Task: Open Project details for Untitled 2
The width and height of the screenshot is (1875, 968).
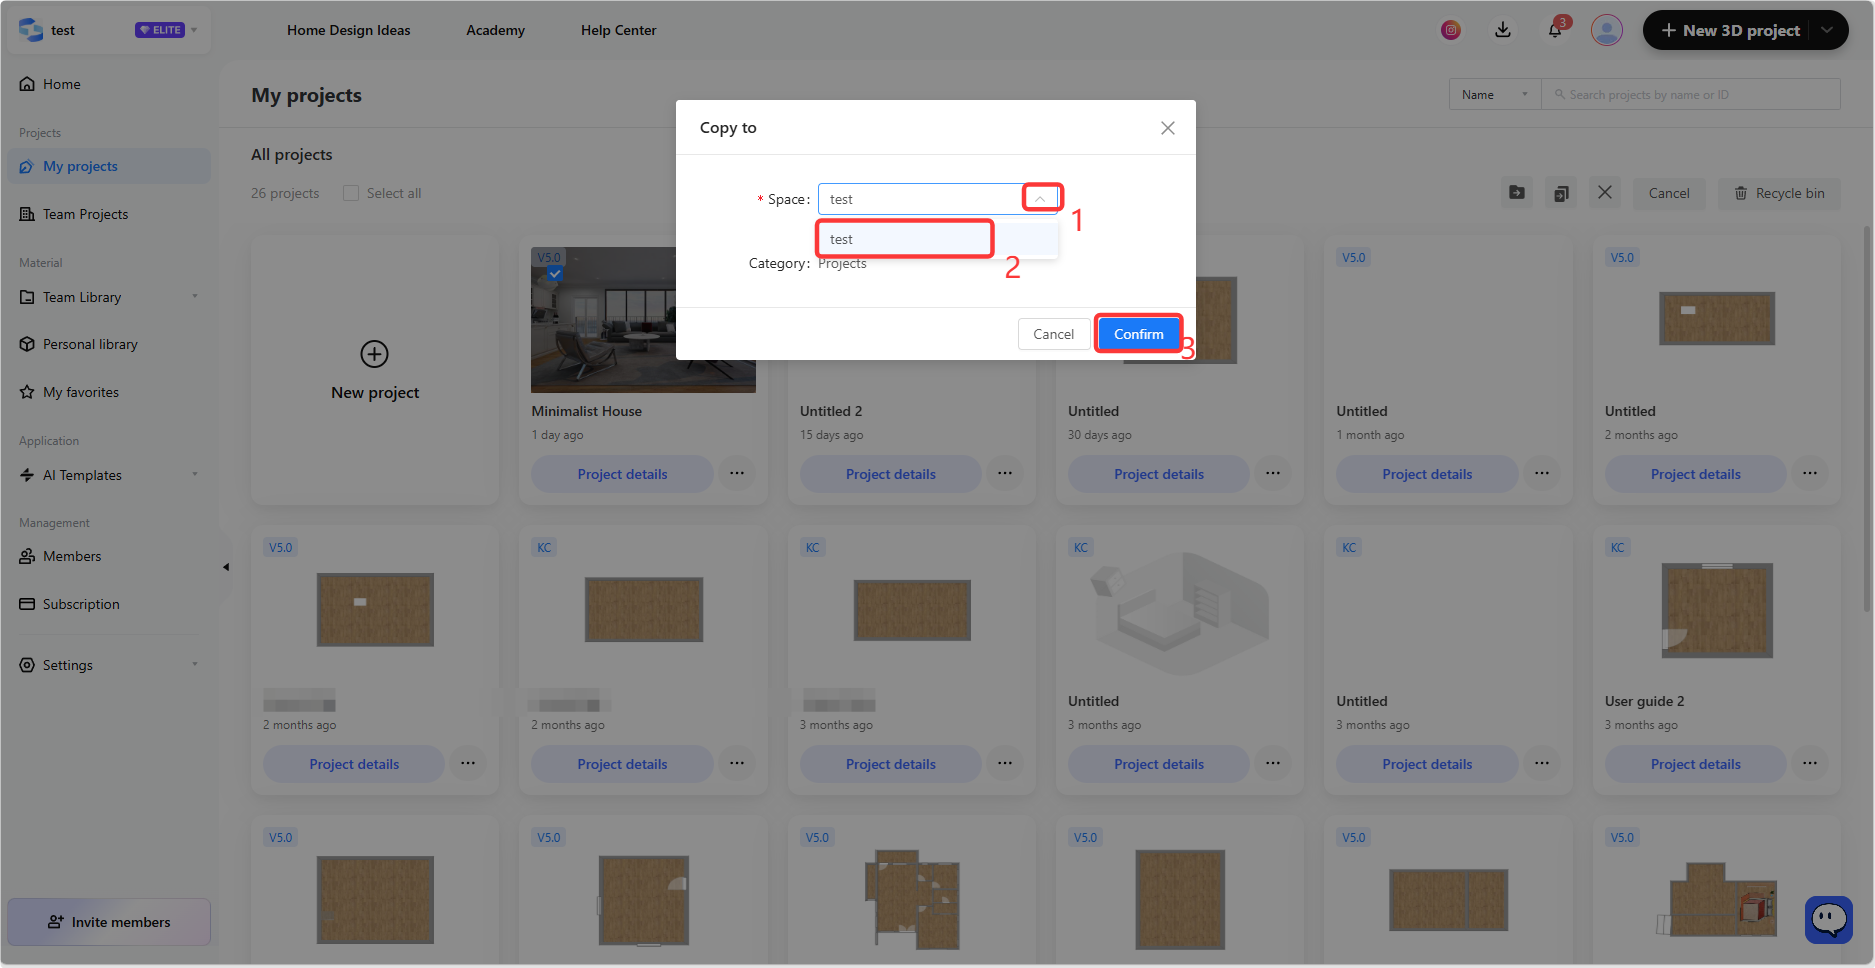Action: 890,474
